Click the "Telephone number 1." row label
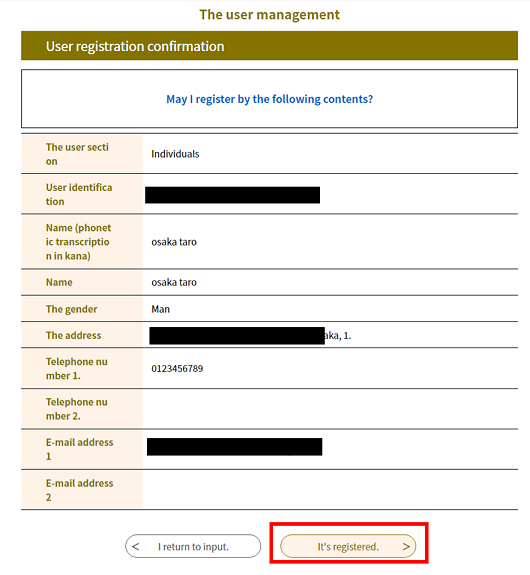The width and height of the screenshot is (530, 575). click(77, 369)
